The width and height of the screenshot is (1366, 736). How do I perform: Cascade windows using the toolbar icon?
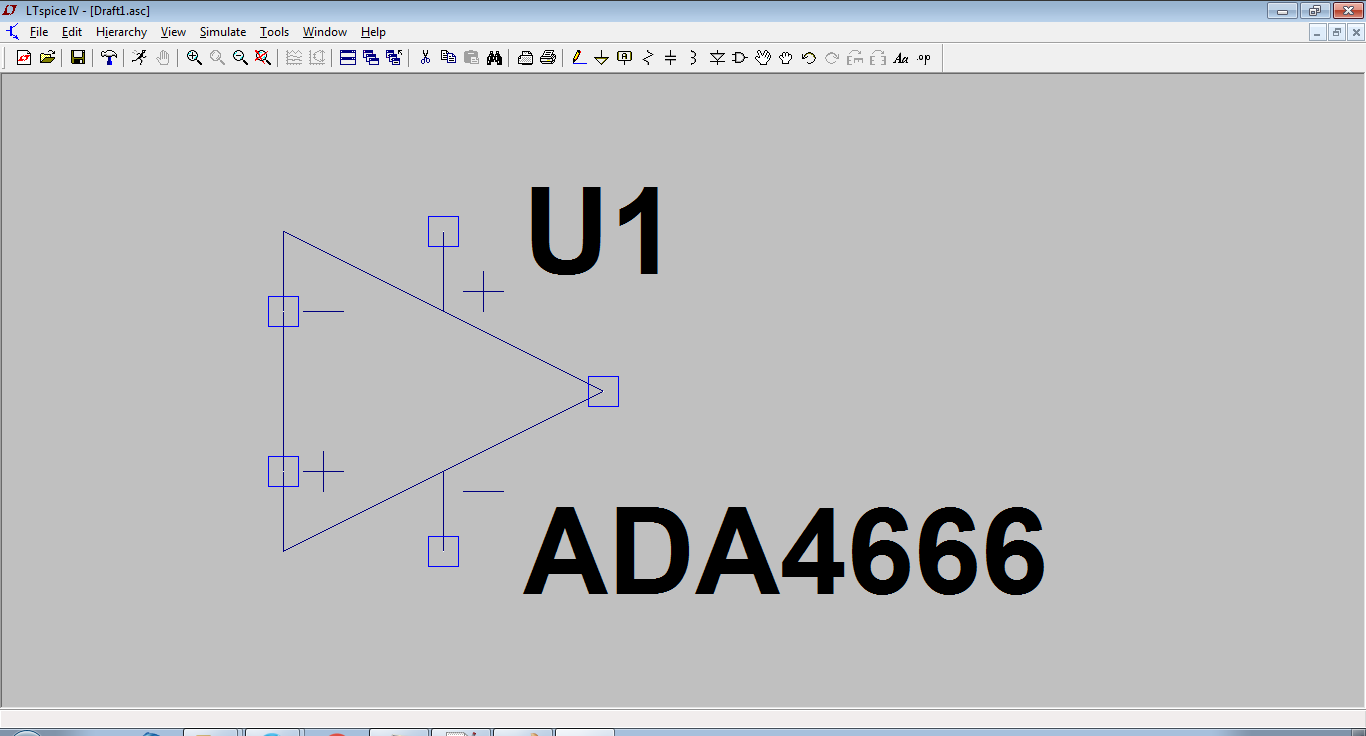pos(371,58)
